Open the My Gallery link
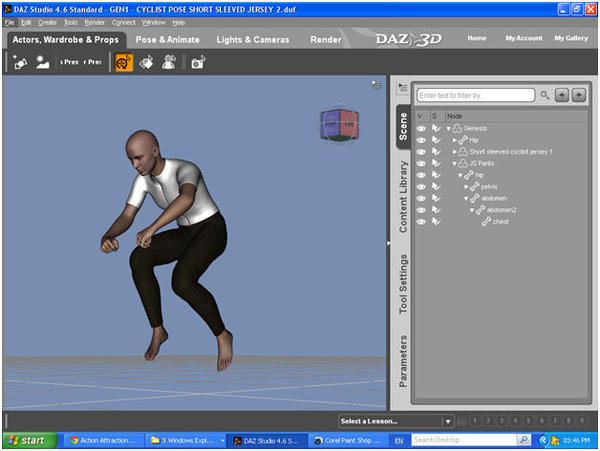 pyautogui.click(x=571, y=38)
